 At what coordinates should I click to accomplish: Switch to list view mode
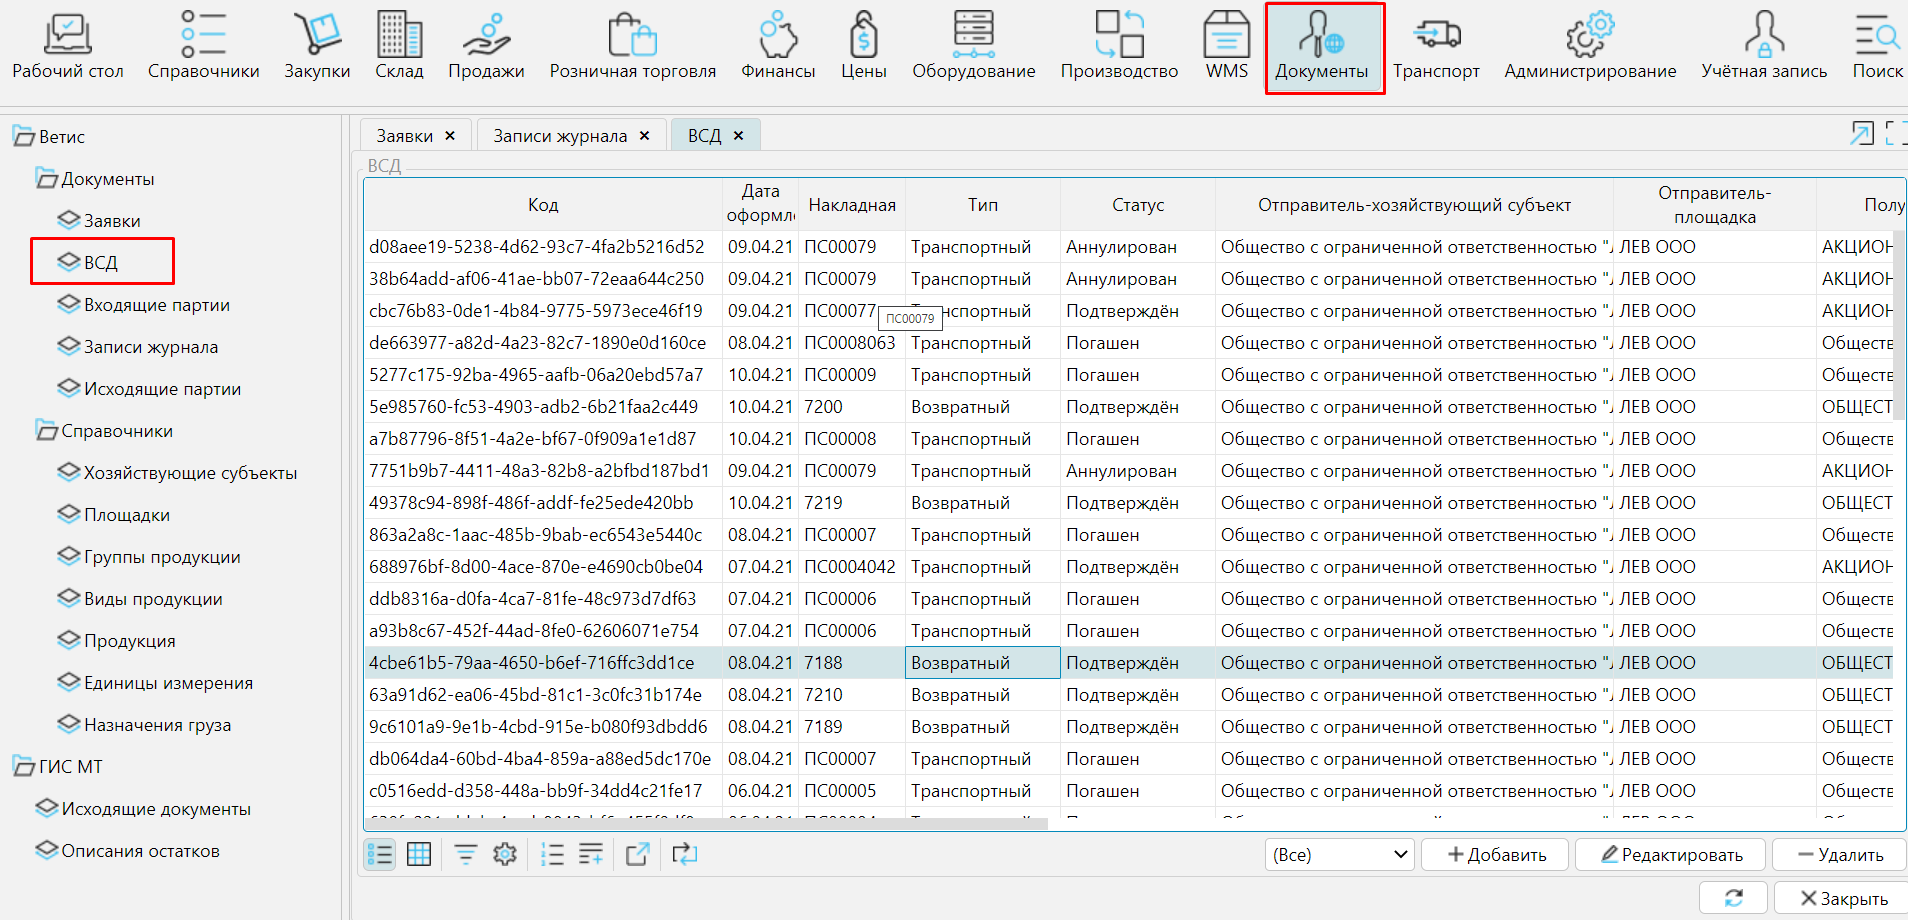(x=380, y=854)
